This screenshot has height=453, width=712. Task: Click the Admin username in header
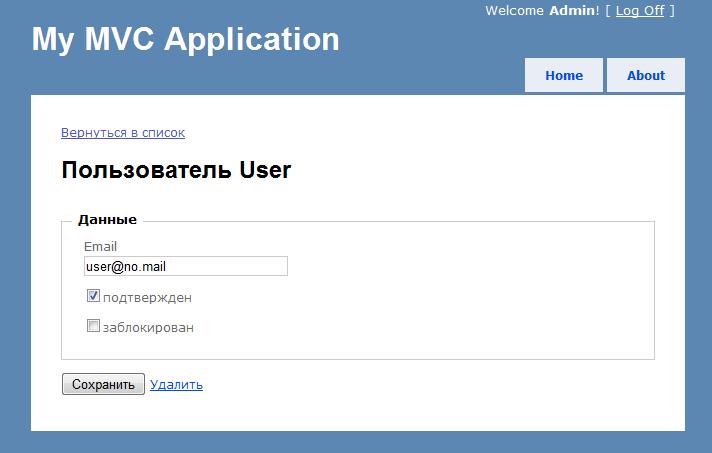click(573, 10)
